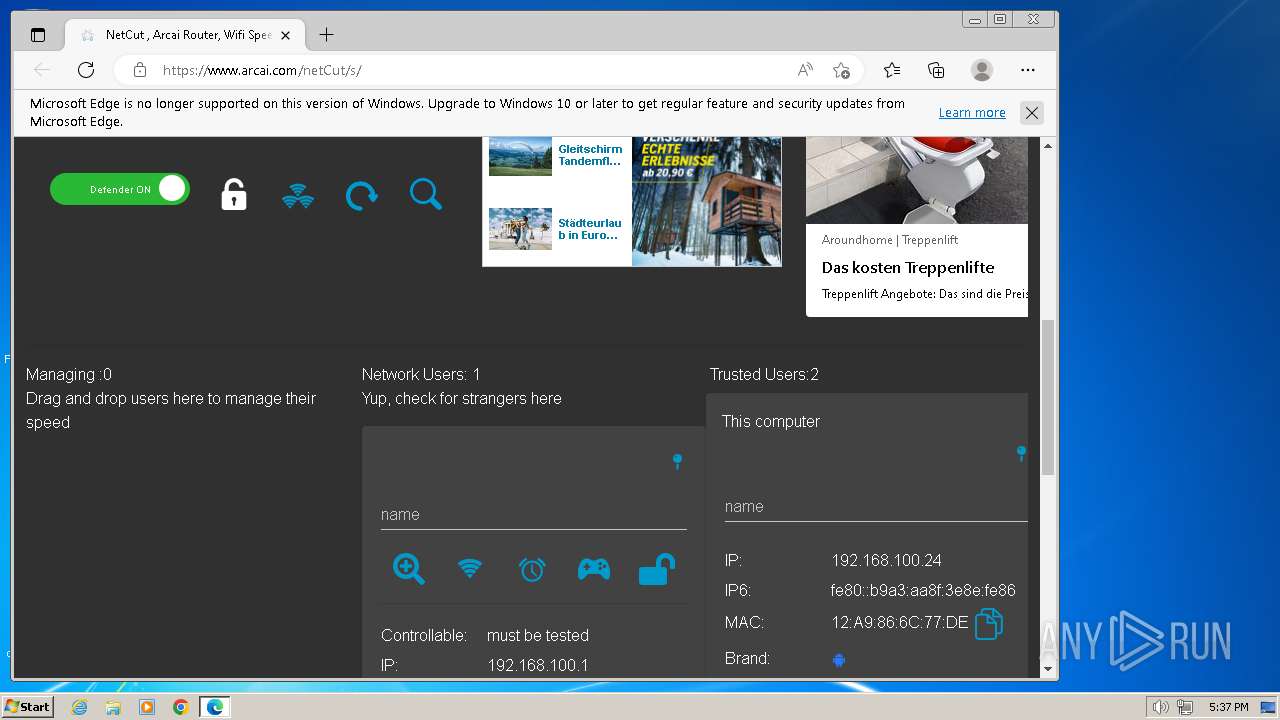This screenshot has width=1280, height=720.
Task: Click the alarm clock schedule icon
Action: click(x=532, y=569)
